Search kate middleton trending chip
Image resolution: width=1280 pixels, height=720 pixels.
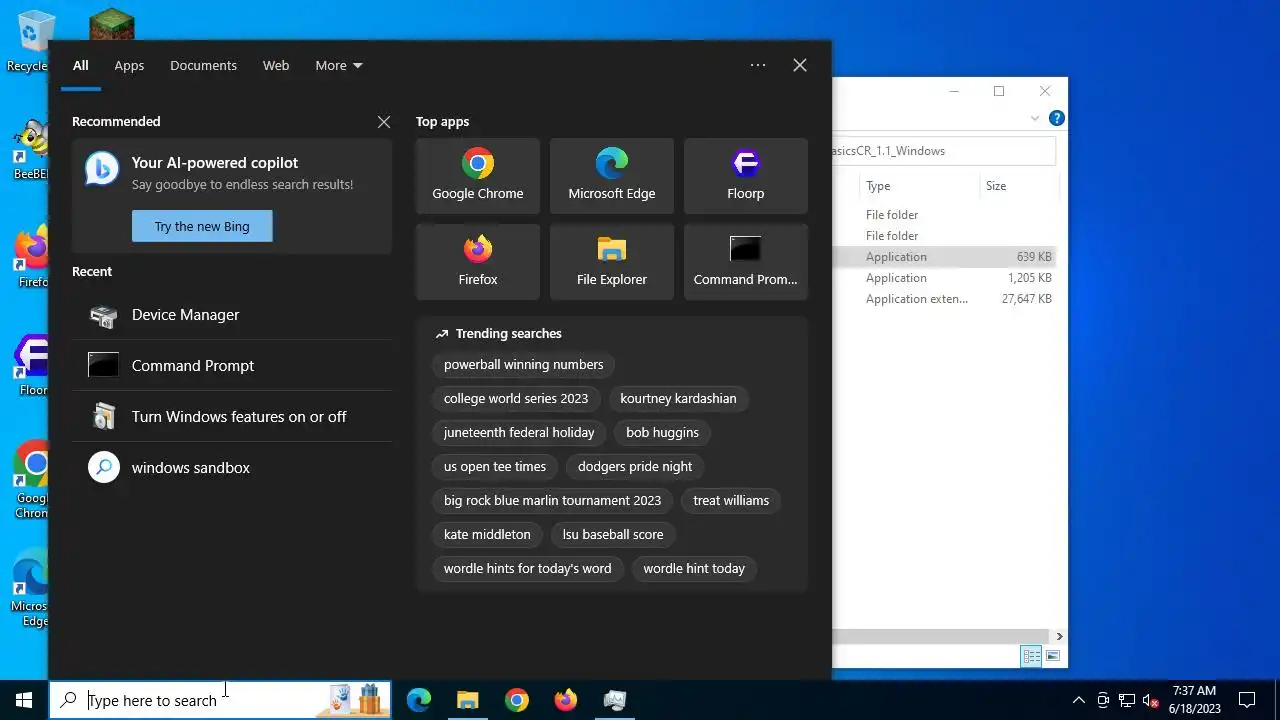tap(487, 535)
